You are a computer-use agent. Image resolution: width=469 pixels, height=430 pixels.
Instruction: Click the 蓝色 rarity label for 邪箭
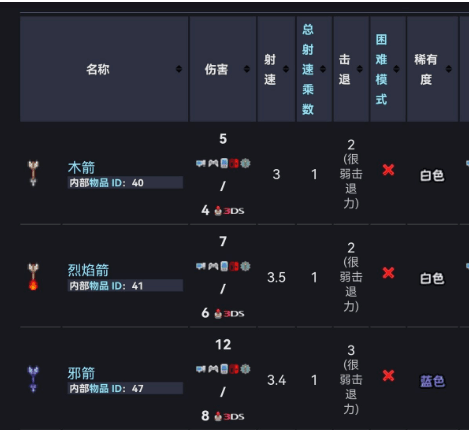pos(432,381)
